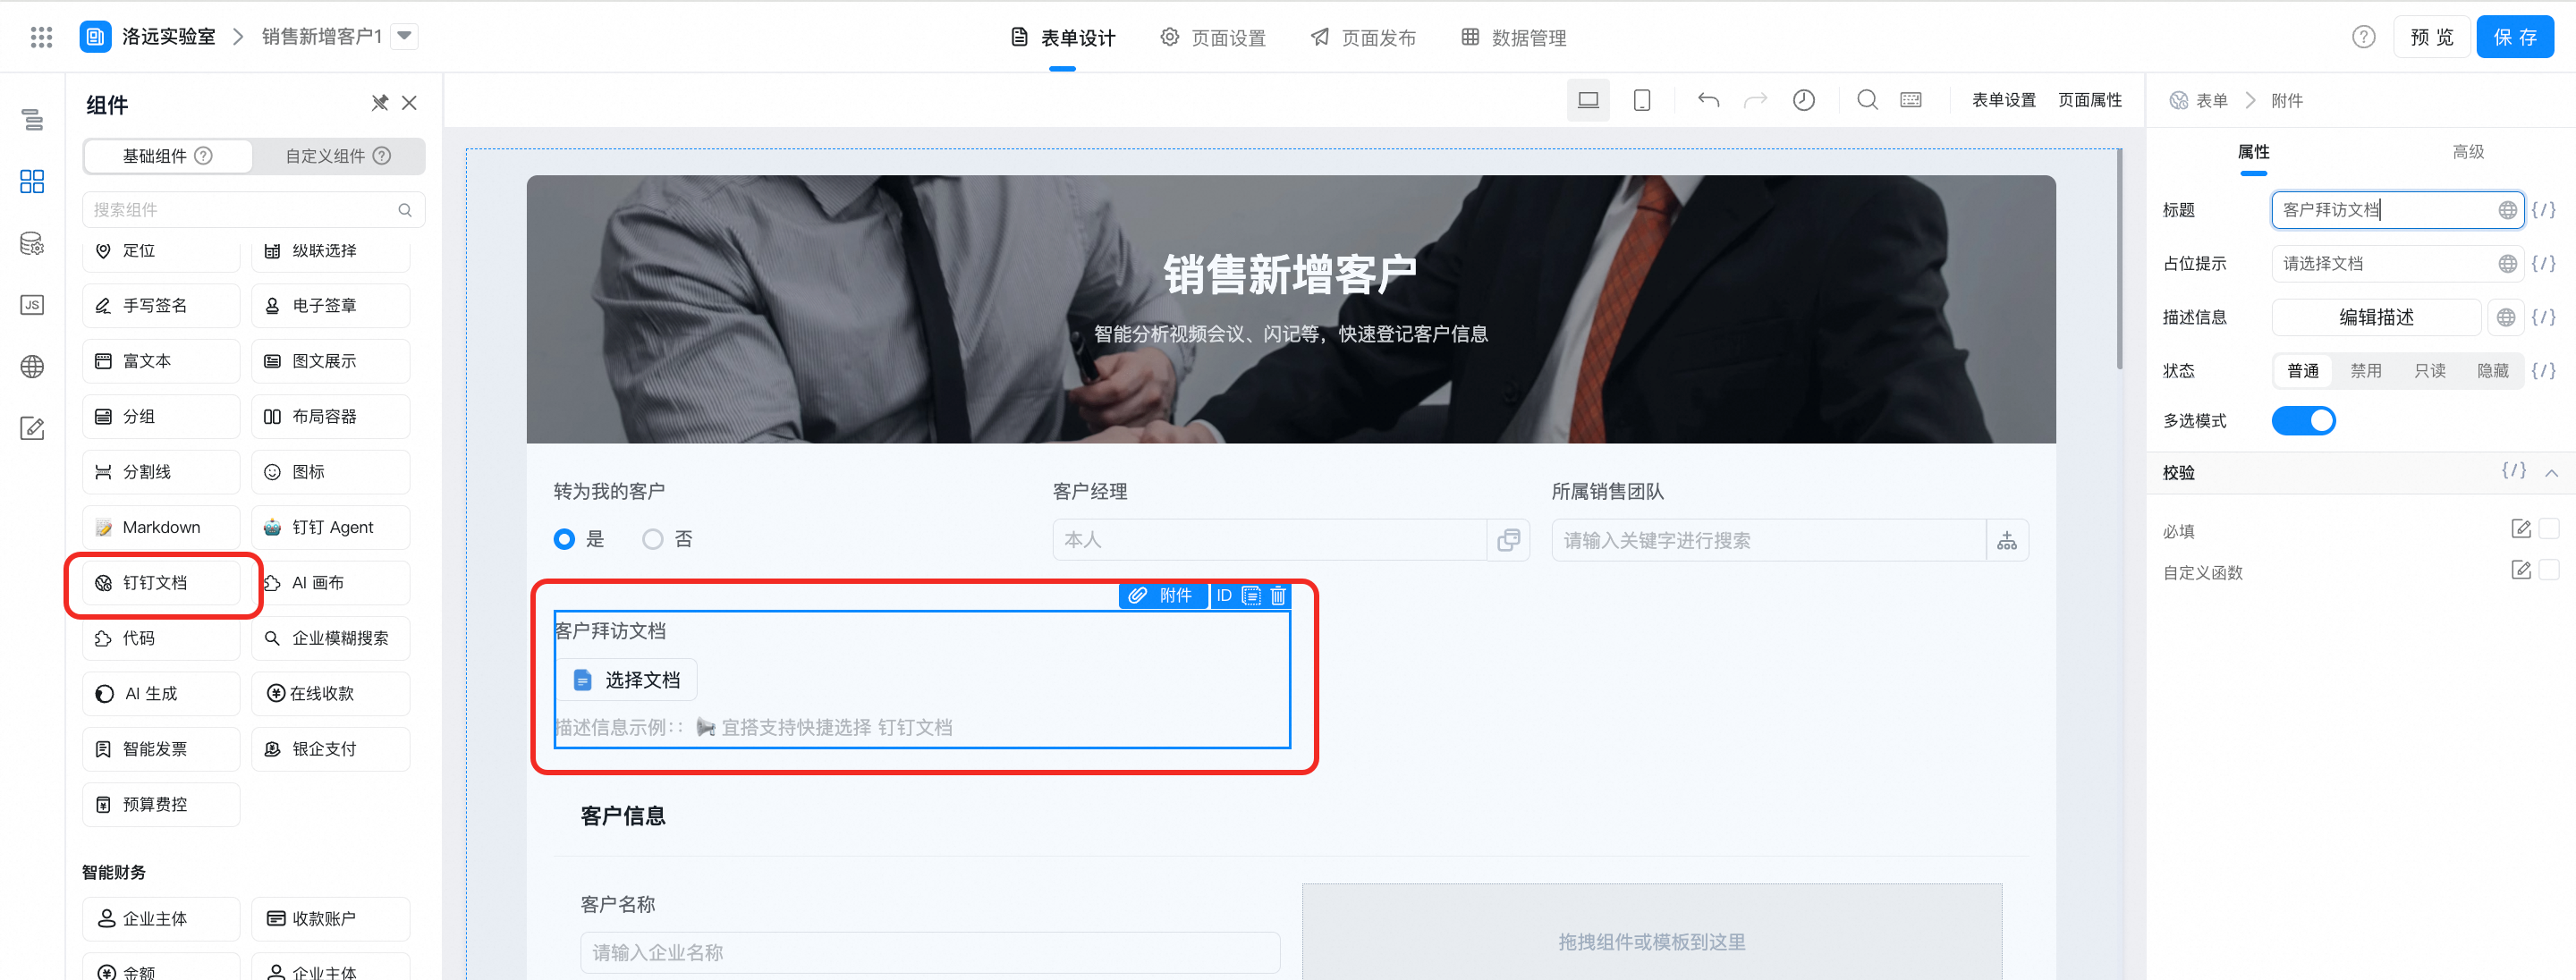Viewport: 2576px width, 980px height.
Task: Open the data source sidebar icon
Action: point(32,243)
